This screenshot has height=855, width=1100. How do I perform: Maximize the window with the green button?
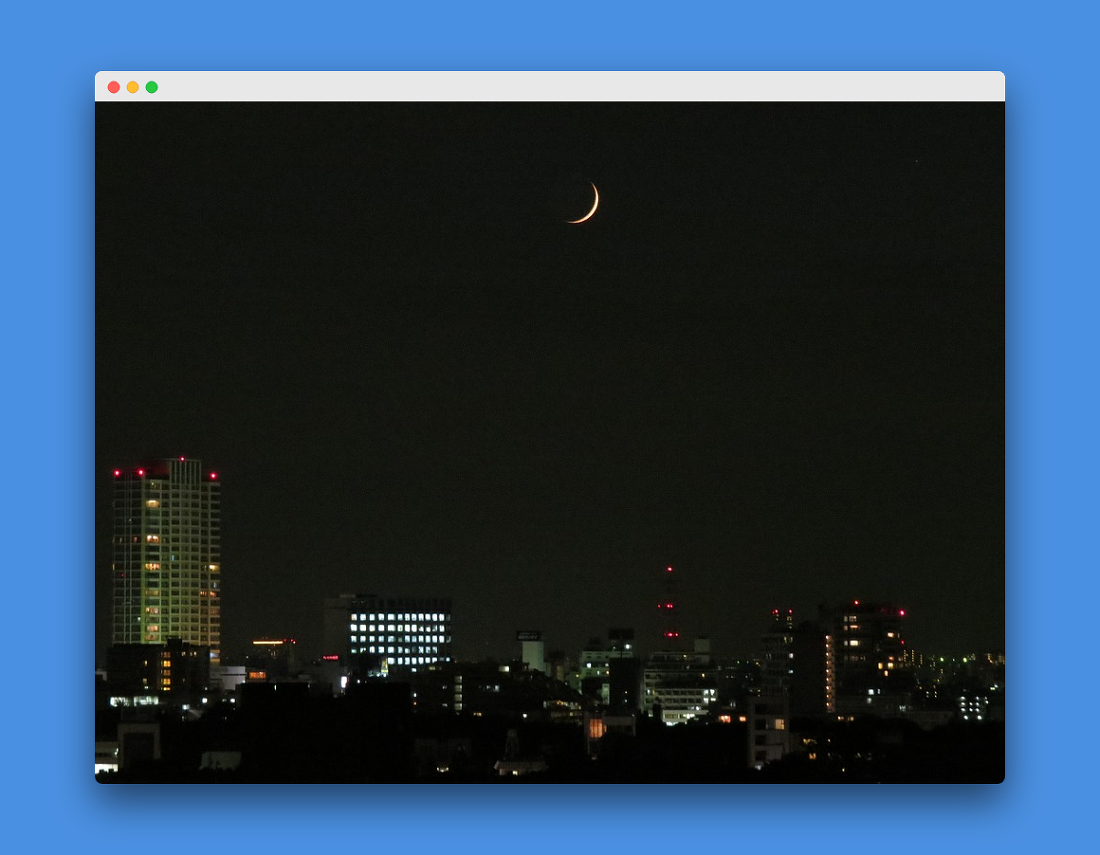click(152, 87)
